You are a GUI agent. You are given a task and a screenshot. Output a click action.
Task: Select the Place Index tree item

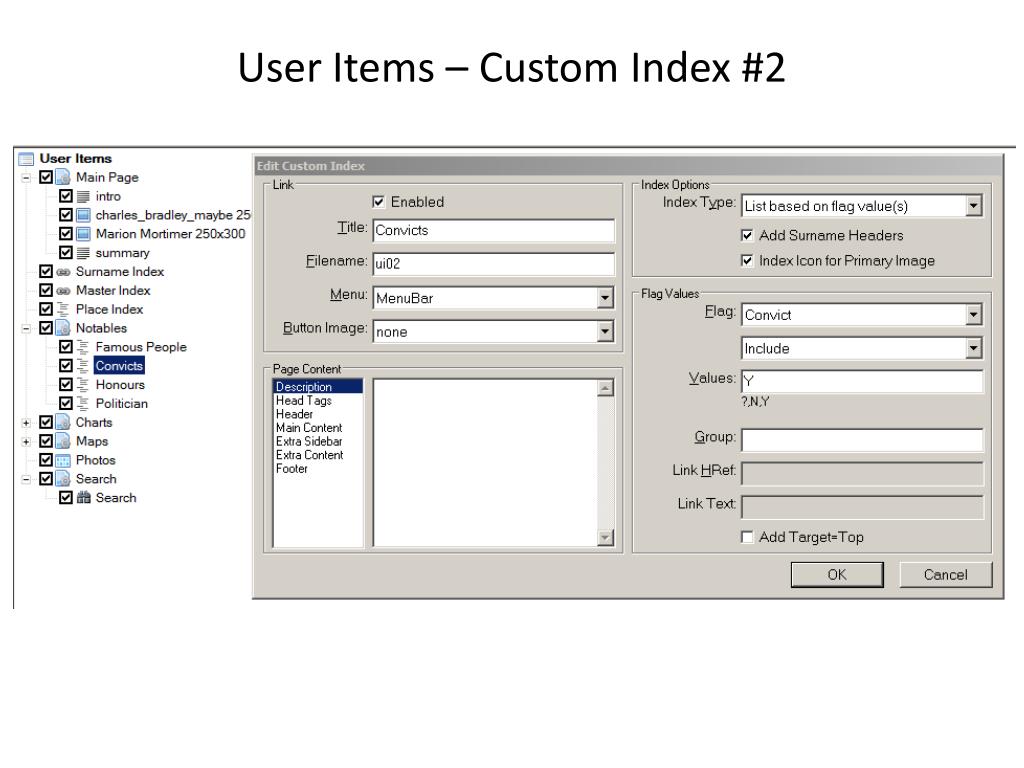109,309
